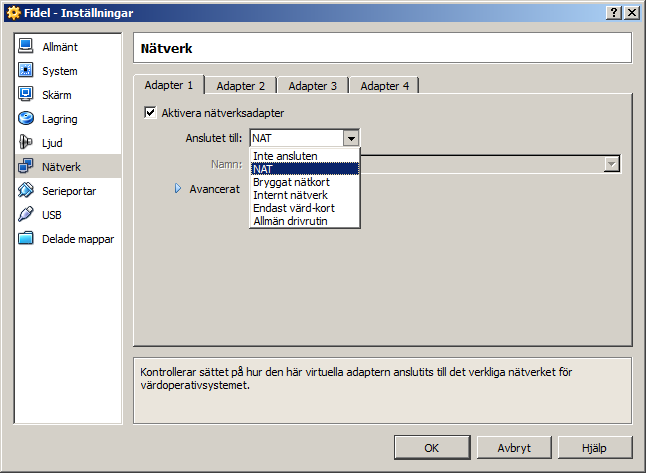The height and width of the screenshot is (473, 646).
Task: Collapse the Anslutet till dropdown arrow
Action: point(350,138)
